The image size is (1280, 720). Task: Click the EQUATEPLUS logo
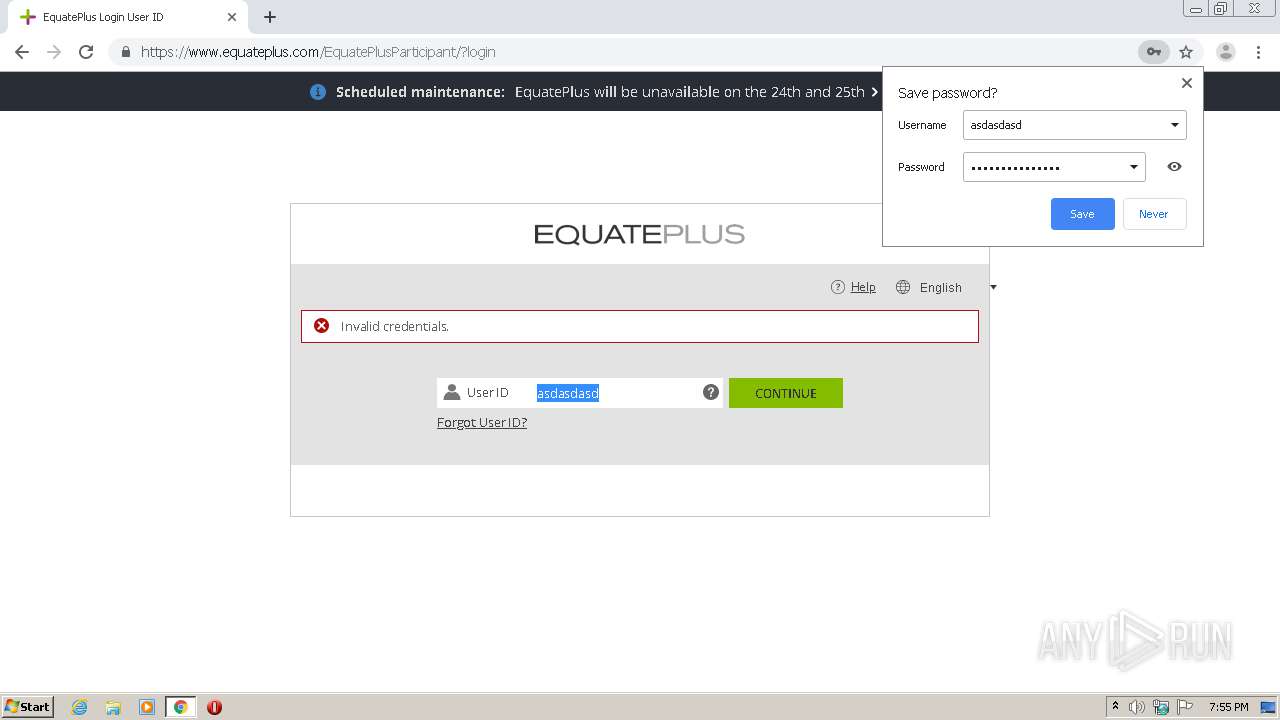click(639, 234)
